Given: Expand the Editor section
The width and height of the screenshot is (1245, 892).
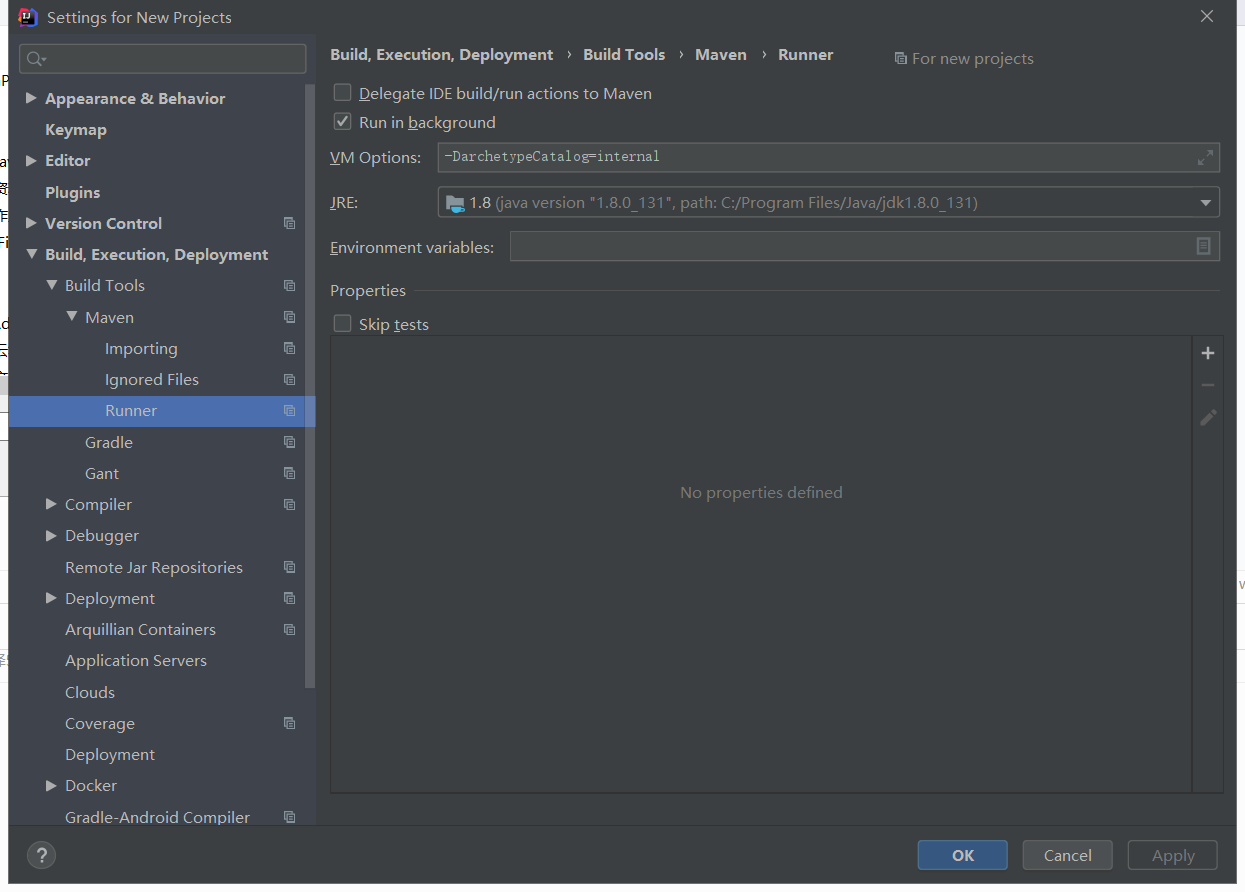Looking at the screenshot, I should pyautogui.click(x=31, y=160).
